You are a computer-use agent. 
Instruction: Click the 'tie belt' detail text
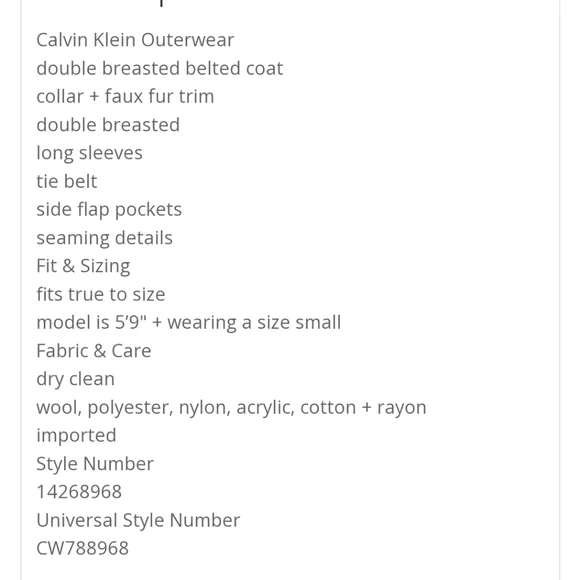click(67, 181)
